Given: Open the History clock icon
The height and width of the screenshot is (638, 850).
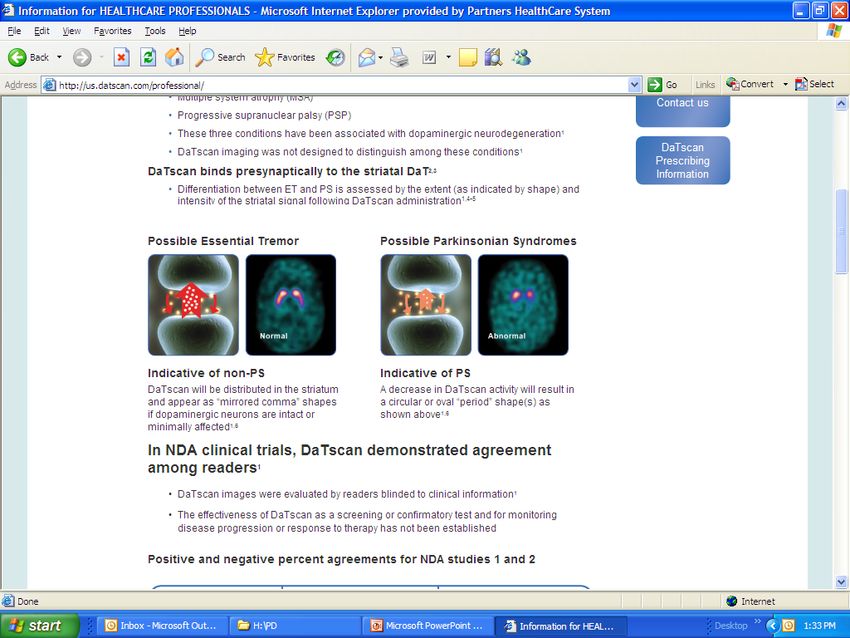Looking at the screenshot, I should click(x=336, y=57).
